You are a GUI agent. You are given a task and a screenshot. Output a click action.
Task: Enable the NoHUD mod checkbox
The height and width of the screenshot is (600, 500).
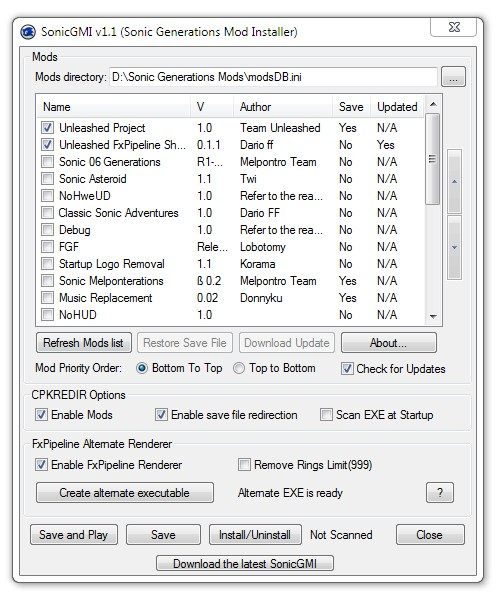pyautogui.click(x=47, y=315)
